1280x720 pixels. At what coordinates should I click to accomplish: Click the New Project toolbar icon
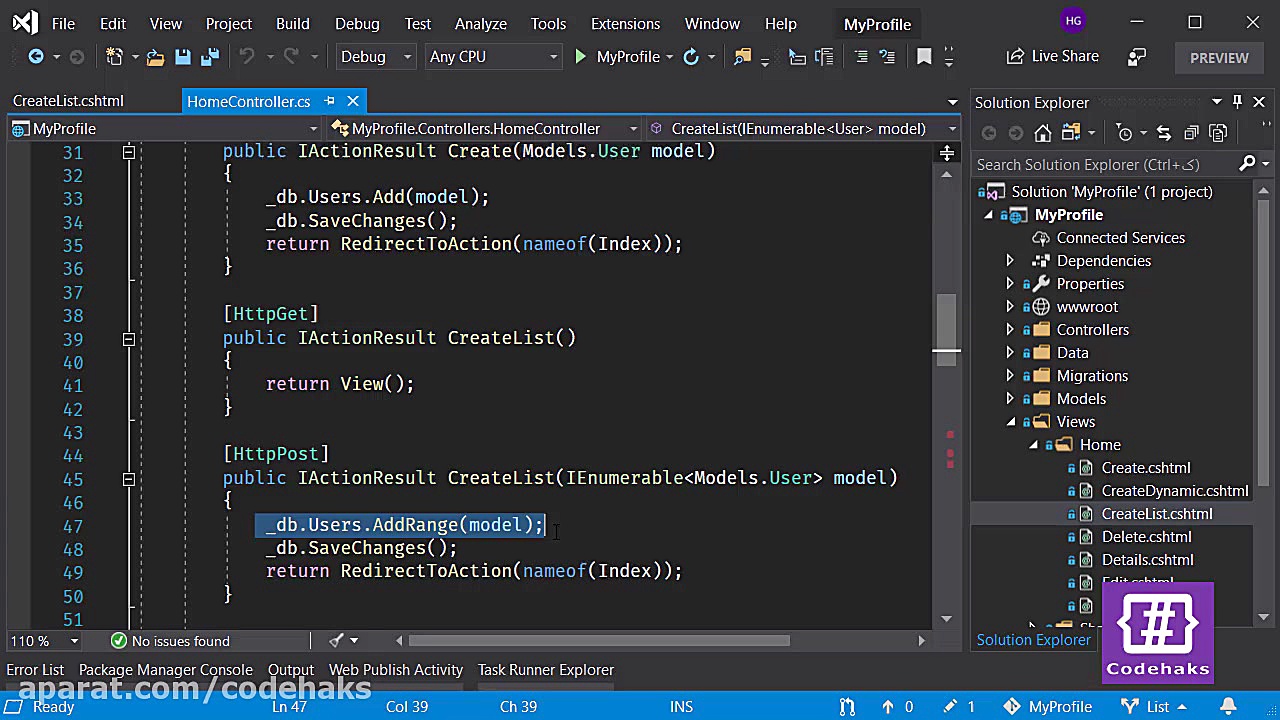pyautogui.click(x=114, y=57)
